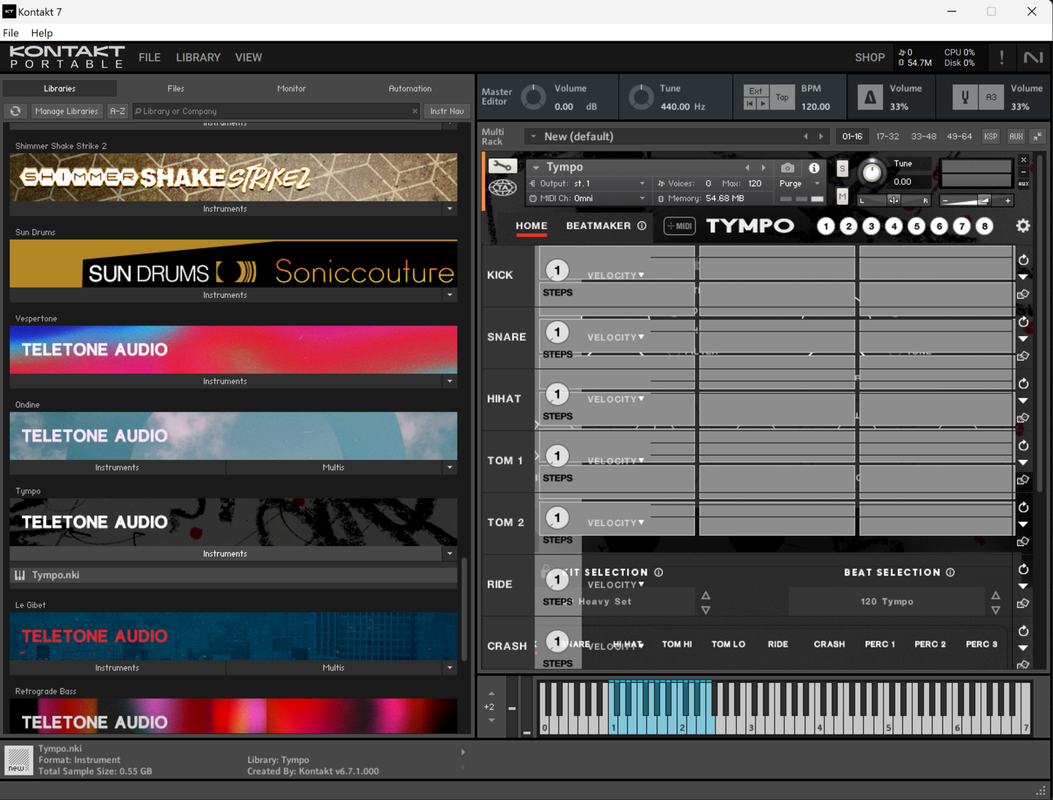Select pattern slot 1
Screen dimensions: 1053x800
pyautogui.click(x=826, y=226)
